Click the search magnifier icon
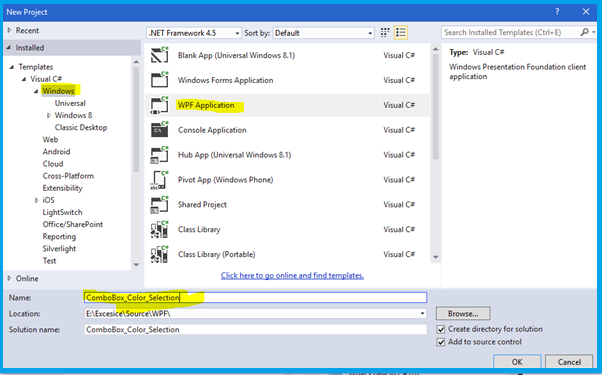 (585, 32)
